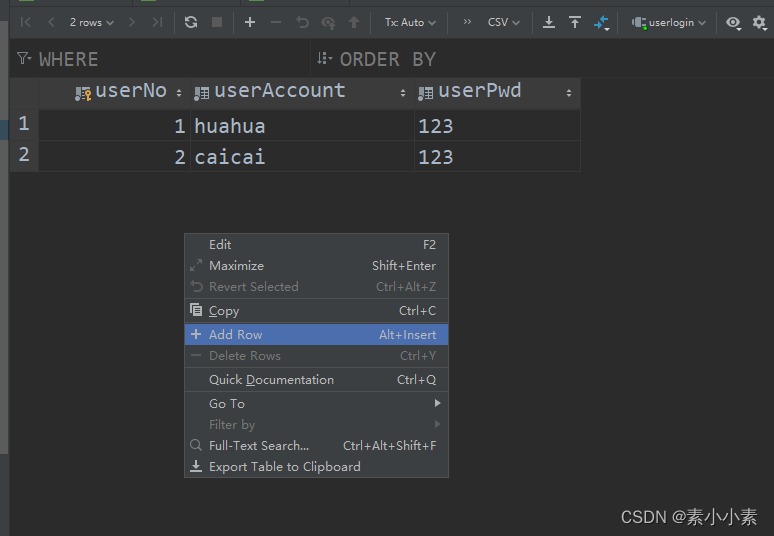Image resolution: width=774 pixels, height=536 pixels.
Task: Select the userPwd column header
Action: point(497,92)
